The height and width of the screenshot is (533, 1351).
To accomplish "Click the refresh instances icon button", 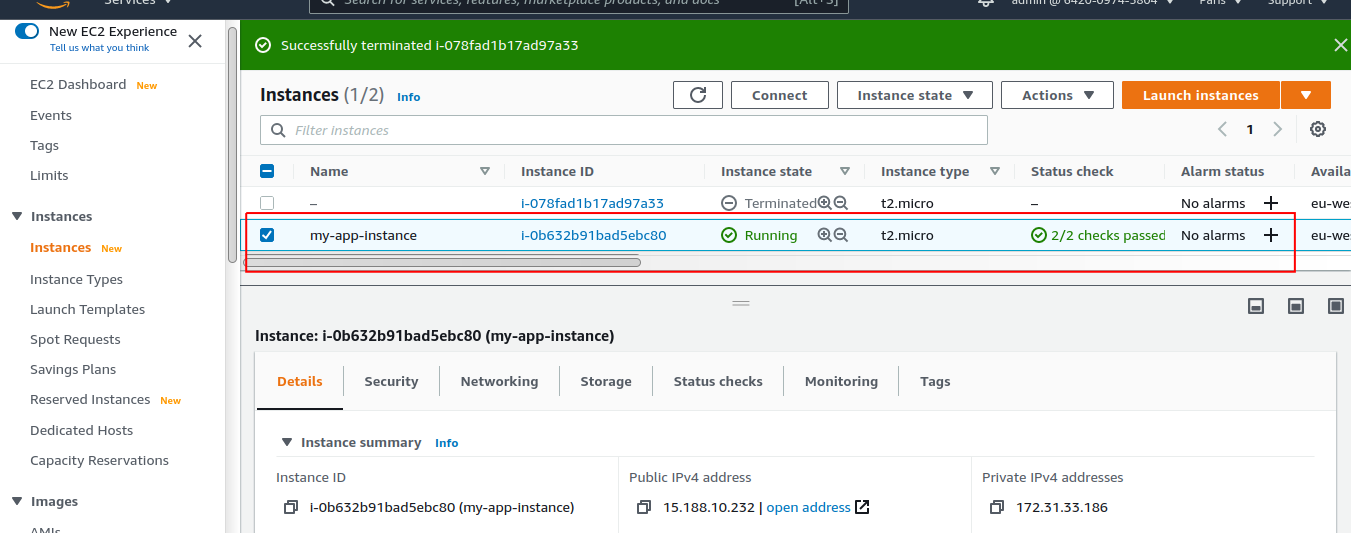I will point(698,95).
